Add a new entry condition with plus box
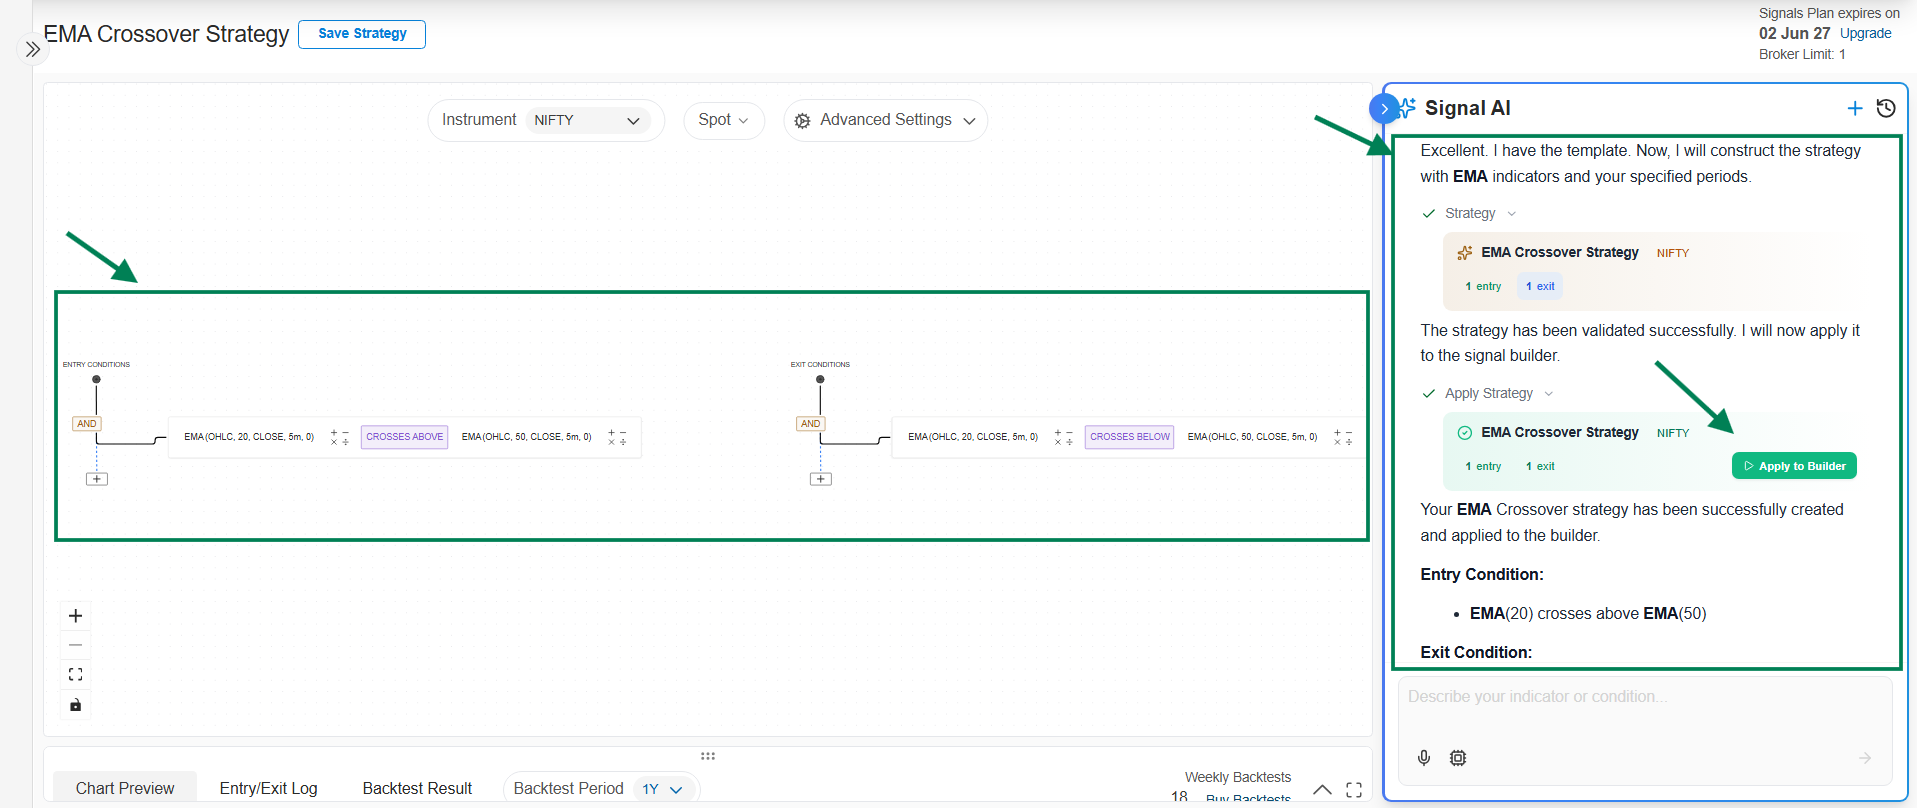The image size is (1917, 808). coord(97,479)
